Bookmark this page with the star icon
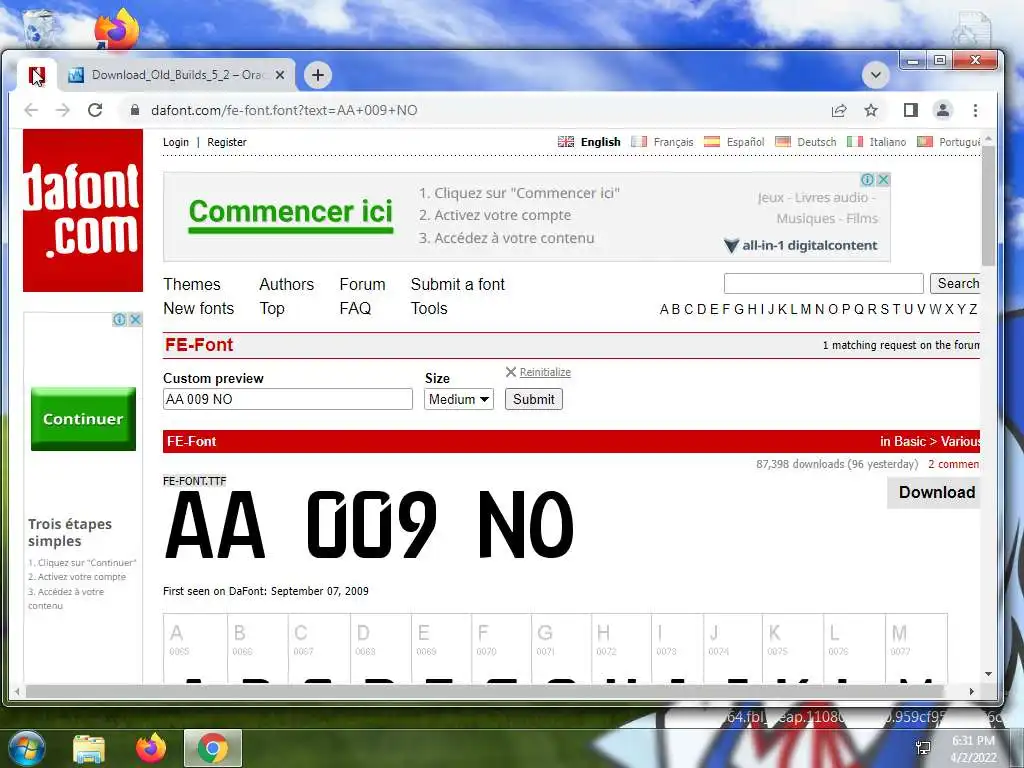 coord(871,110)
